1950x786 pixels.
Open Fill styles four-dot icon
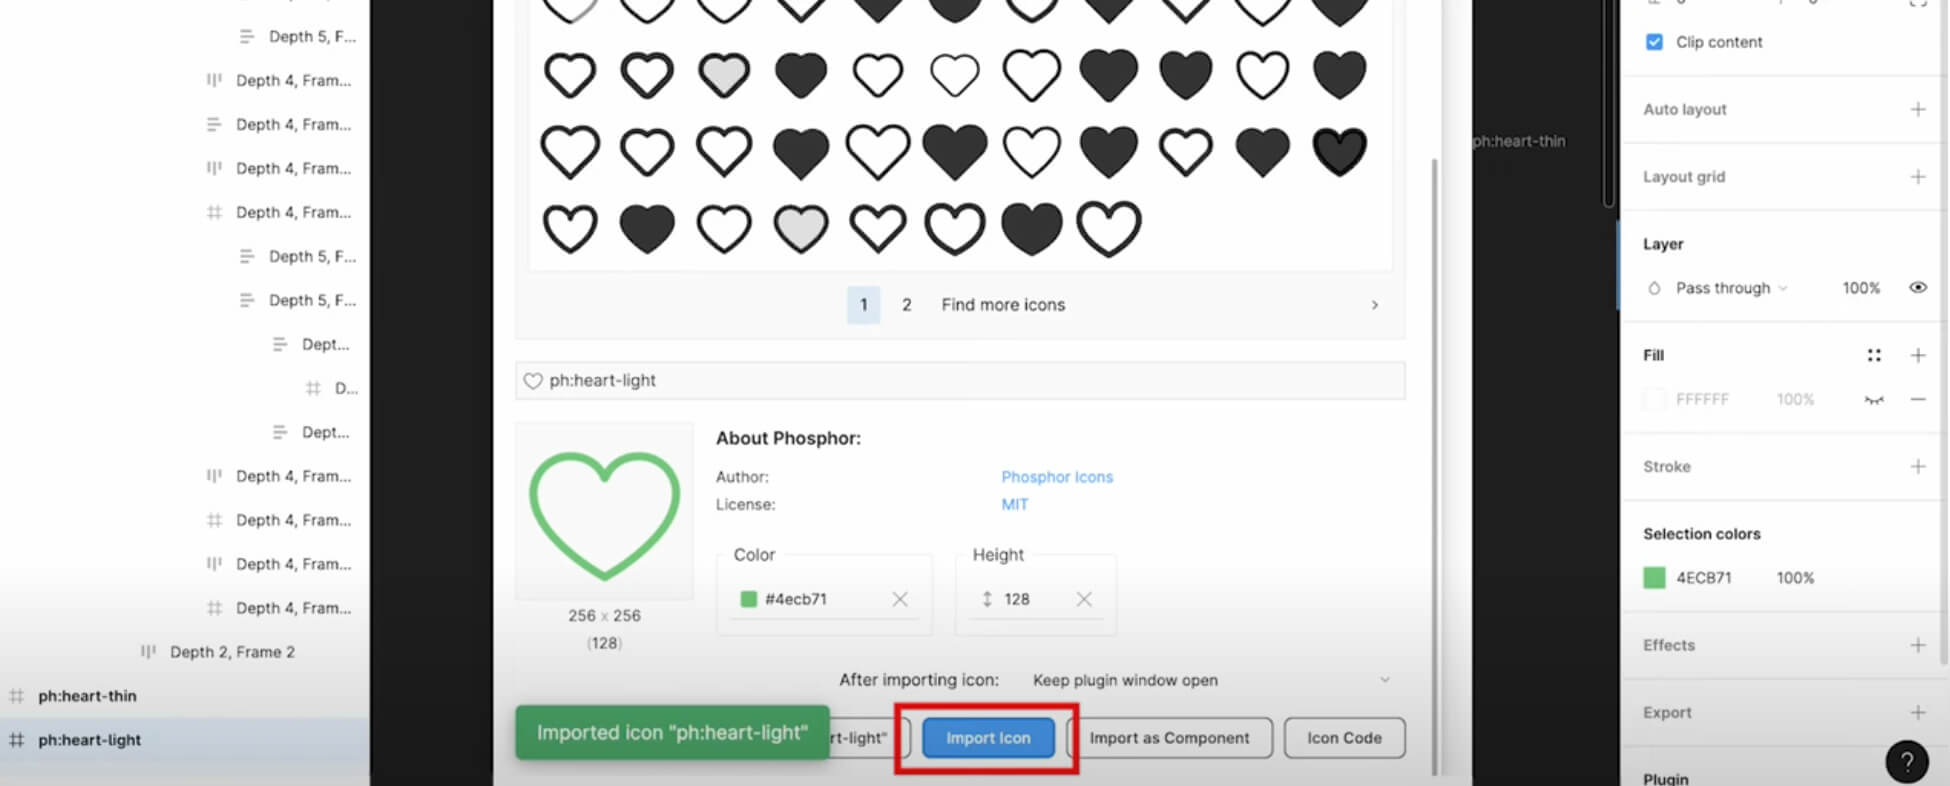[1873, 355]
